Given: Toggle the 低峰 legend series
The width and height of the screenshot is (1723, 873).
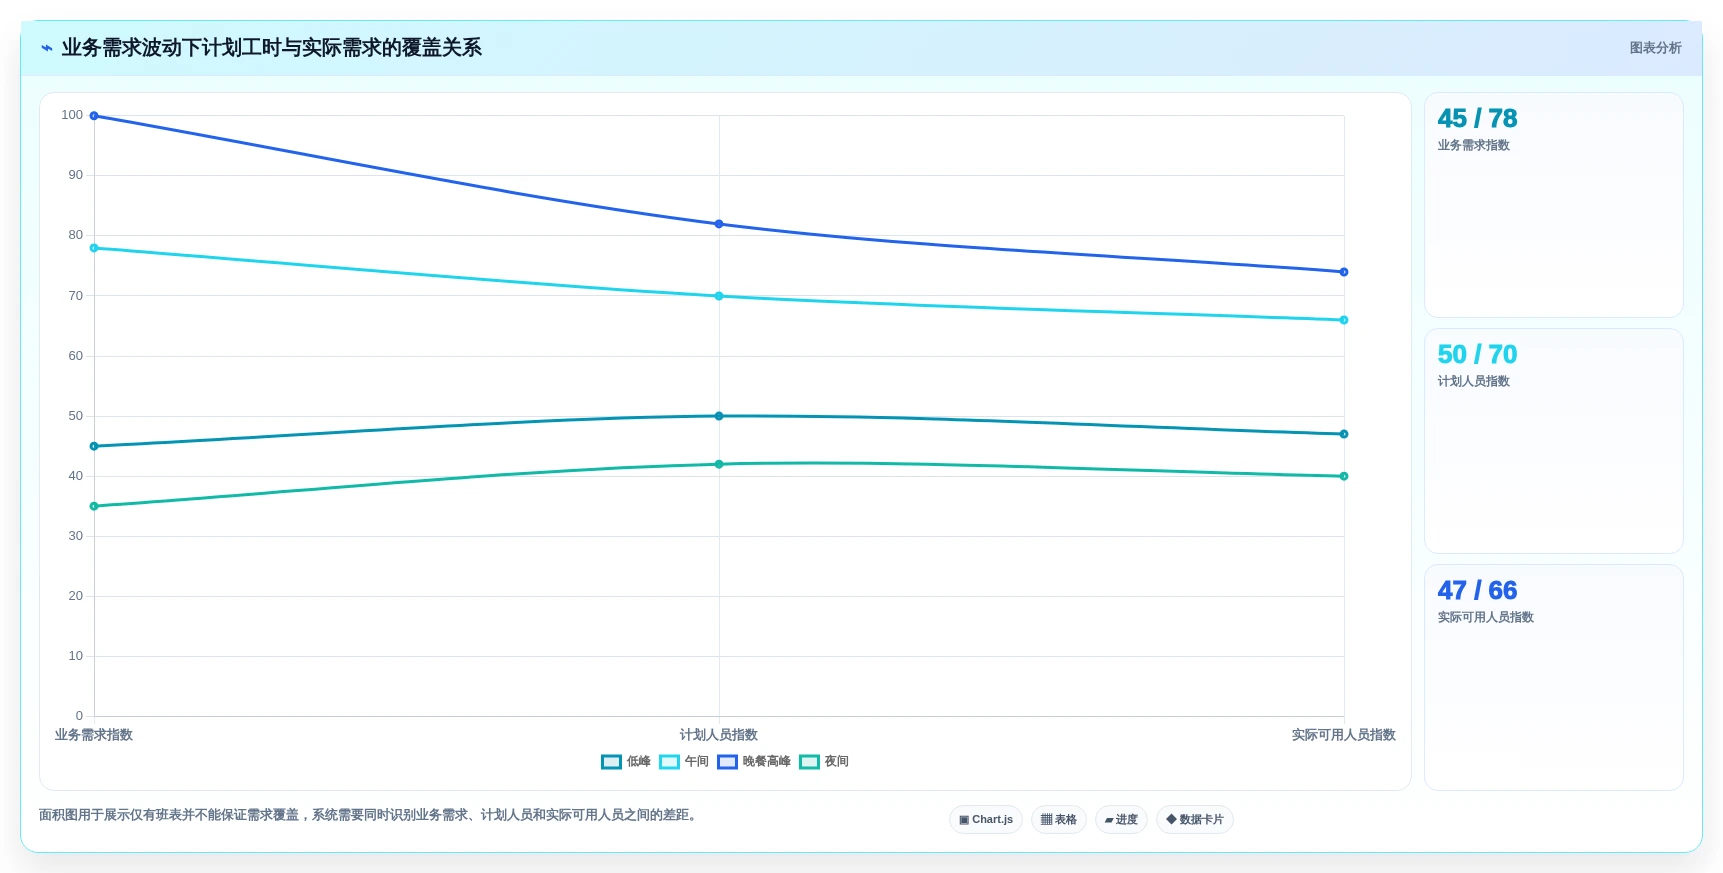Looking at the screenshot, I should 626,762.
